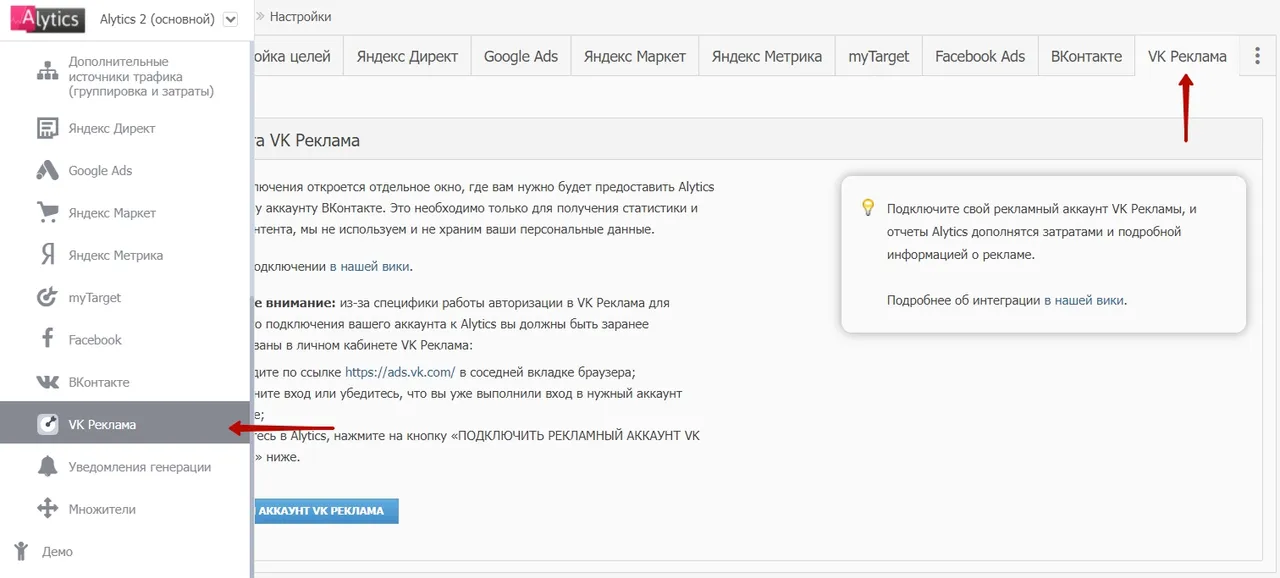
Task: Click the Настройки breadcrumb
Action: 300,17
